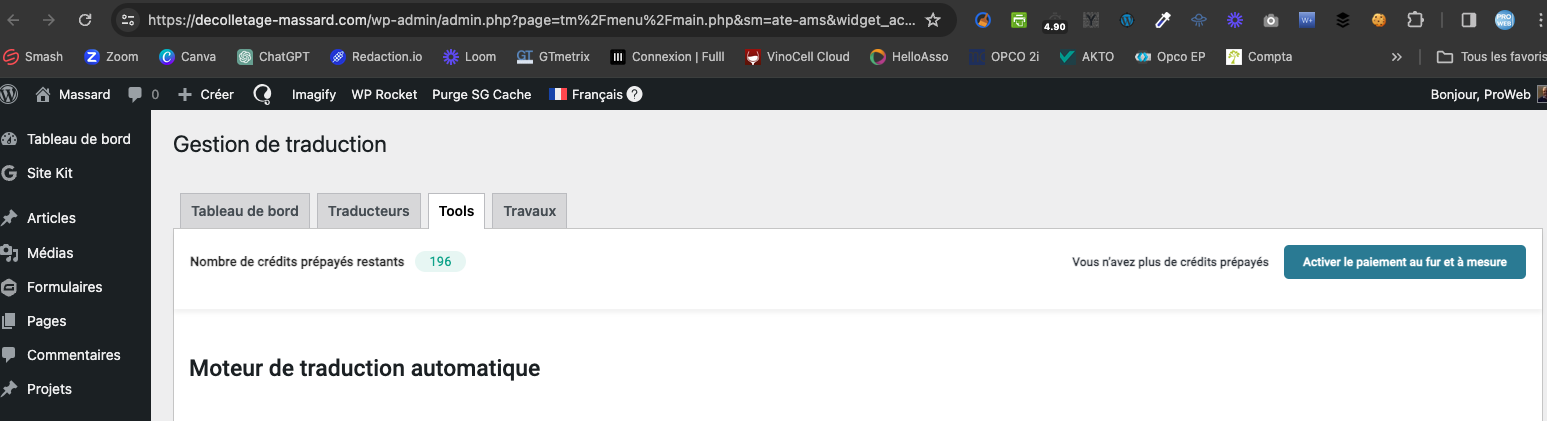The height and width of the screenshot is (421, 1547).
Task: Click Activer le paiement au fur et à mesure
Action: pos(1404,262)
